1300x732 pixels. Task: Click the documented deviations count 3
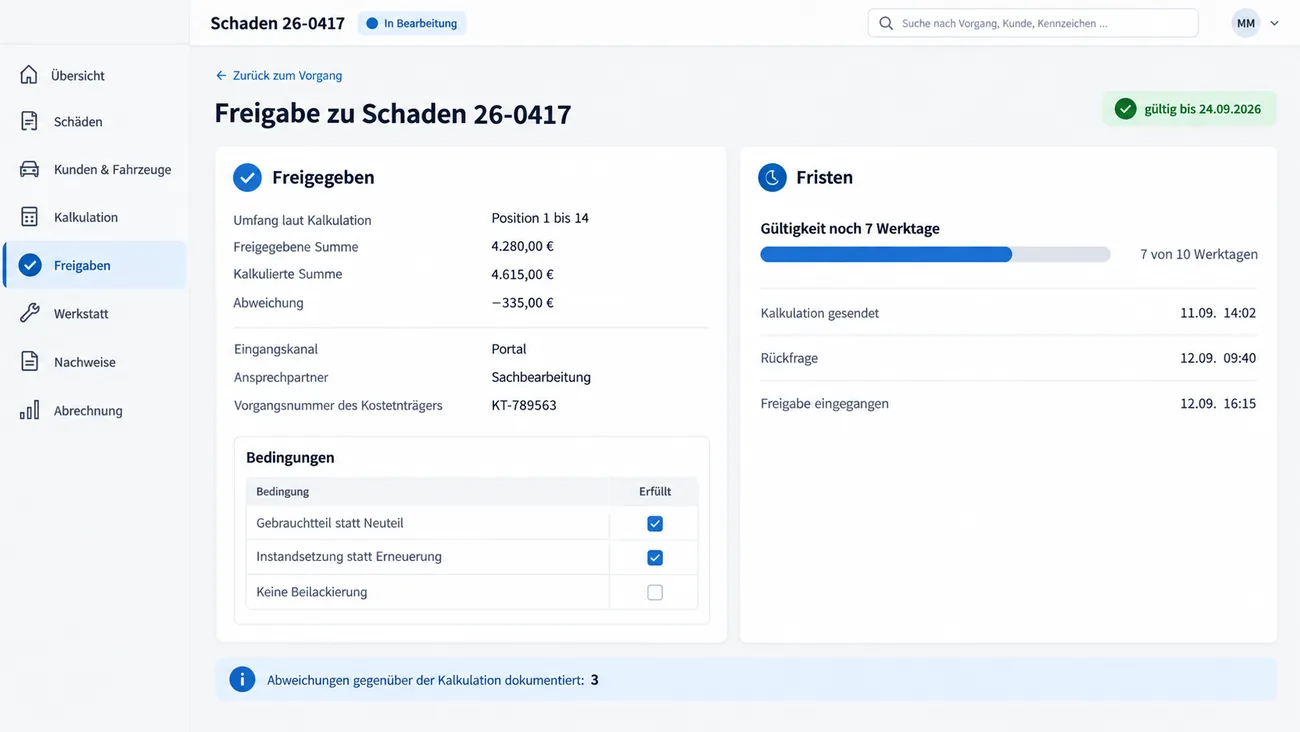[594, 680]
